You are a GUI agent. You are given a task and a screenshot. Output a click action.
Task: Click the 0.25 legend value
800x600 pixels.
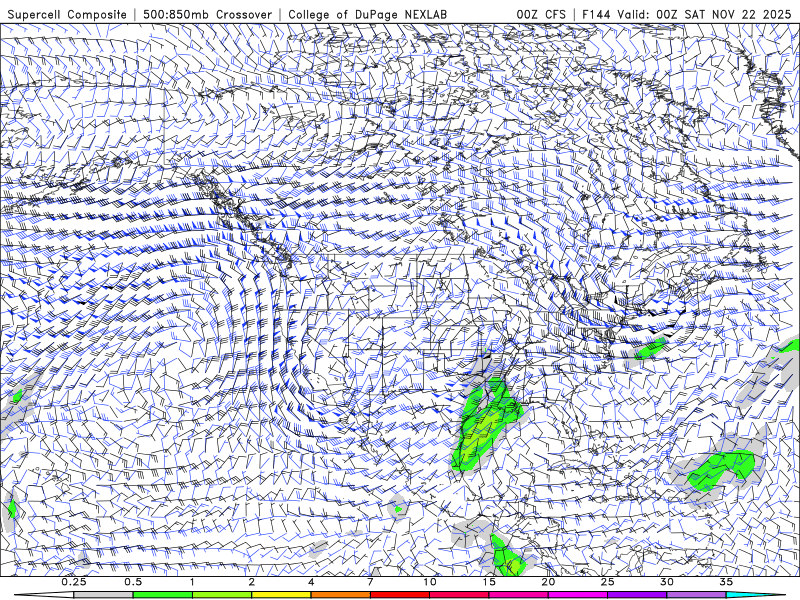74,582
